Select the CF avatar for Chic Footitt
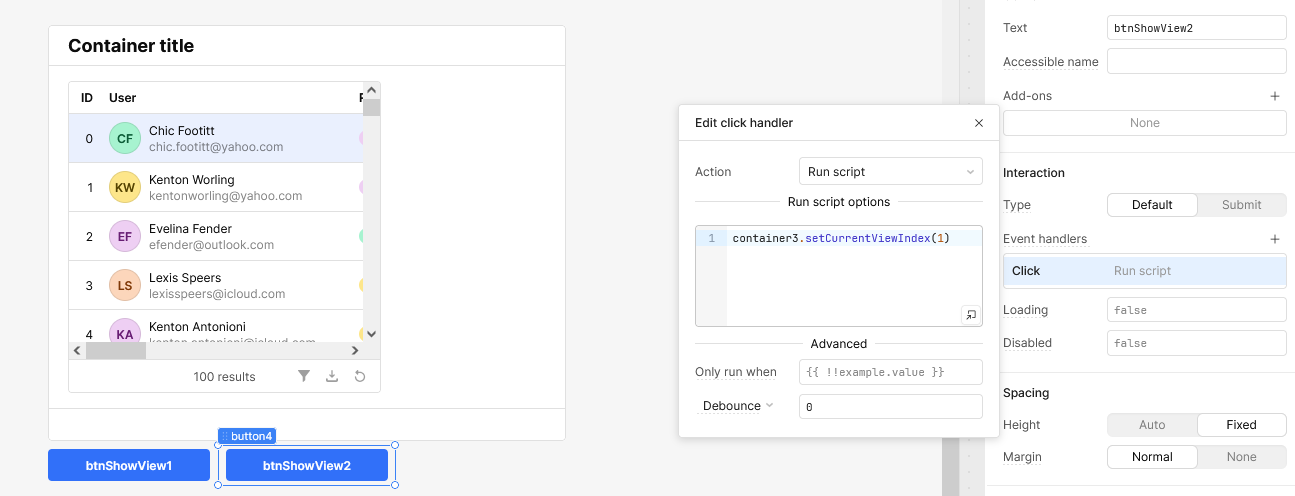Screen dimensions: 1295x496 point(125,139)
